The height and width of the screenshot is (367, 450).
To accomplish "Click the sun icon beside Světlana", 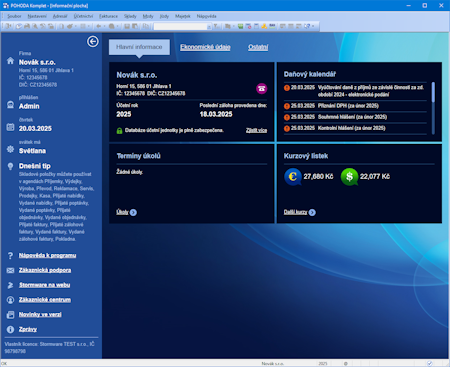I will (x=10, y=149).
